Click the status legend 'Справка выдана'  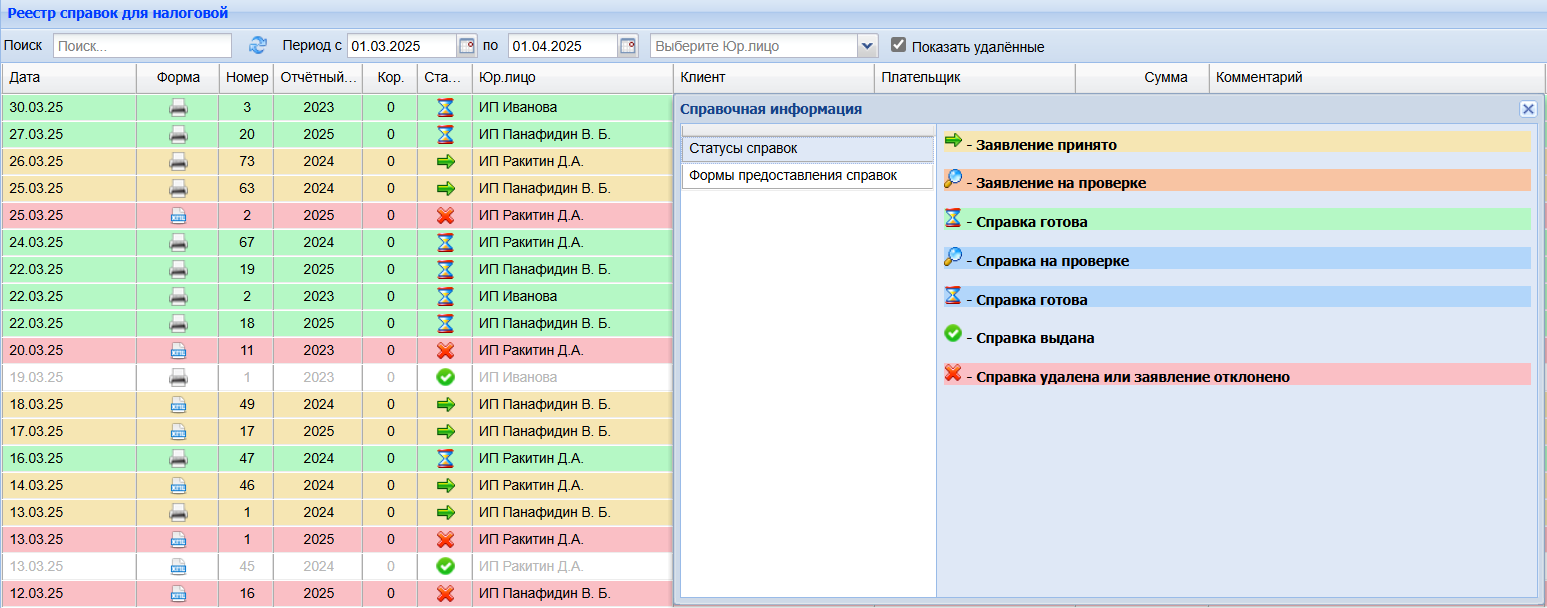click(x=1237, y=337)
